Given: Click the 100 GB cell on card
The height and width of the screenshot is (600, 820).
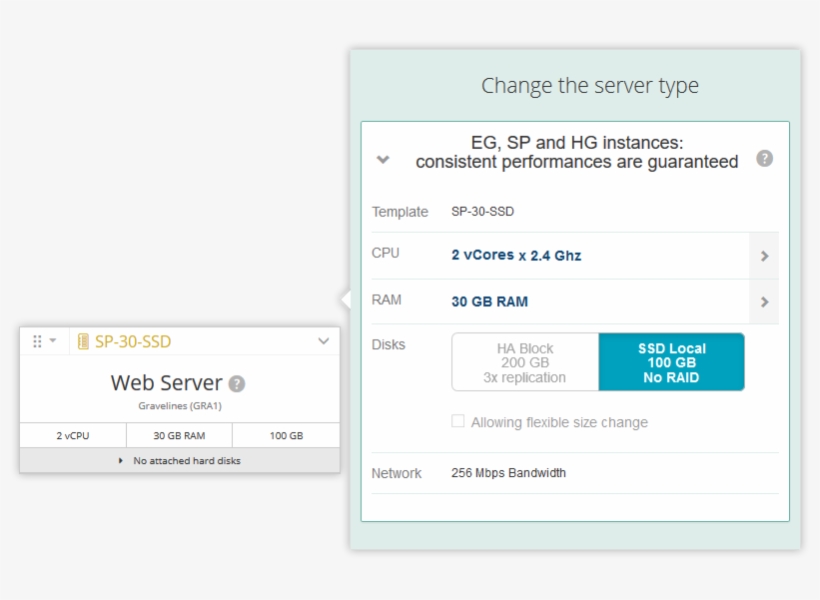Looking at the screenshot, I should click(x=286, y=436).
